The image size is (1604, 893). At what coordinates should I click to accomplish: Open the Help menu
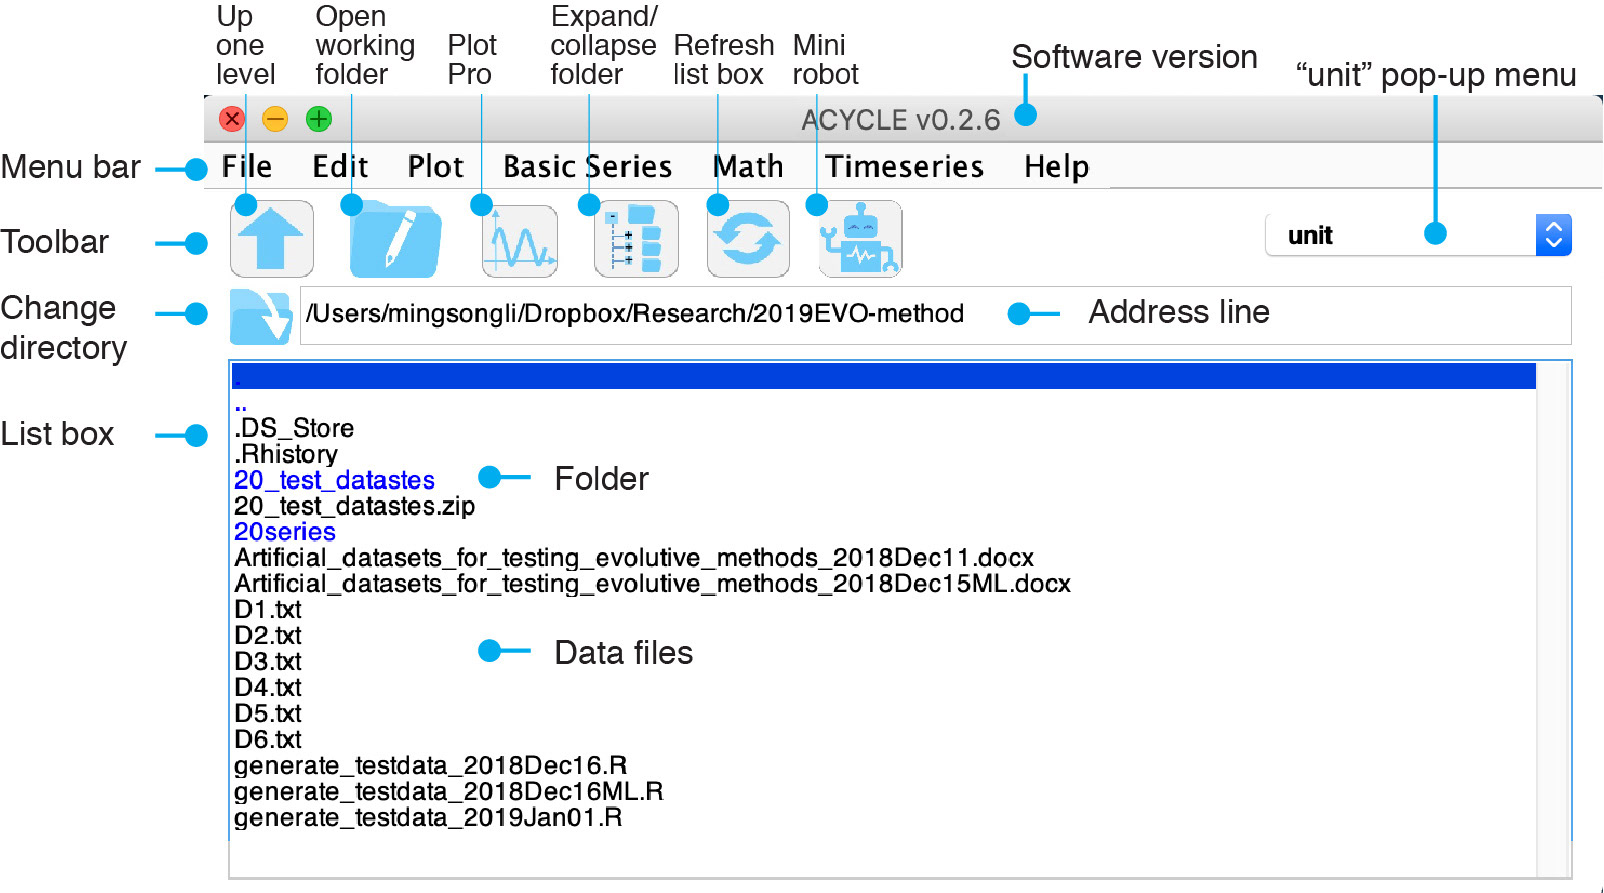pyautogui.click(x=1056, y=166)
